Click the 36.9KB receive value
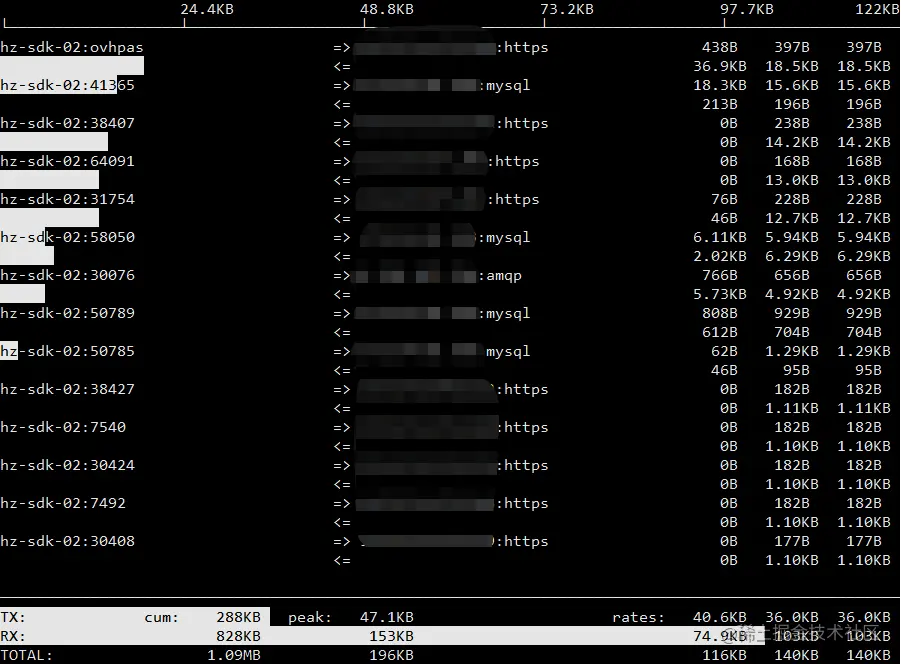Image resolution: width=901 pixels, height=664 pixels. point(719,67)
